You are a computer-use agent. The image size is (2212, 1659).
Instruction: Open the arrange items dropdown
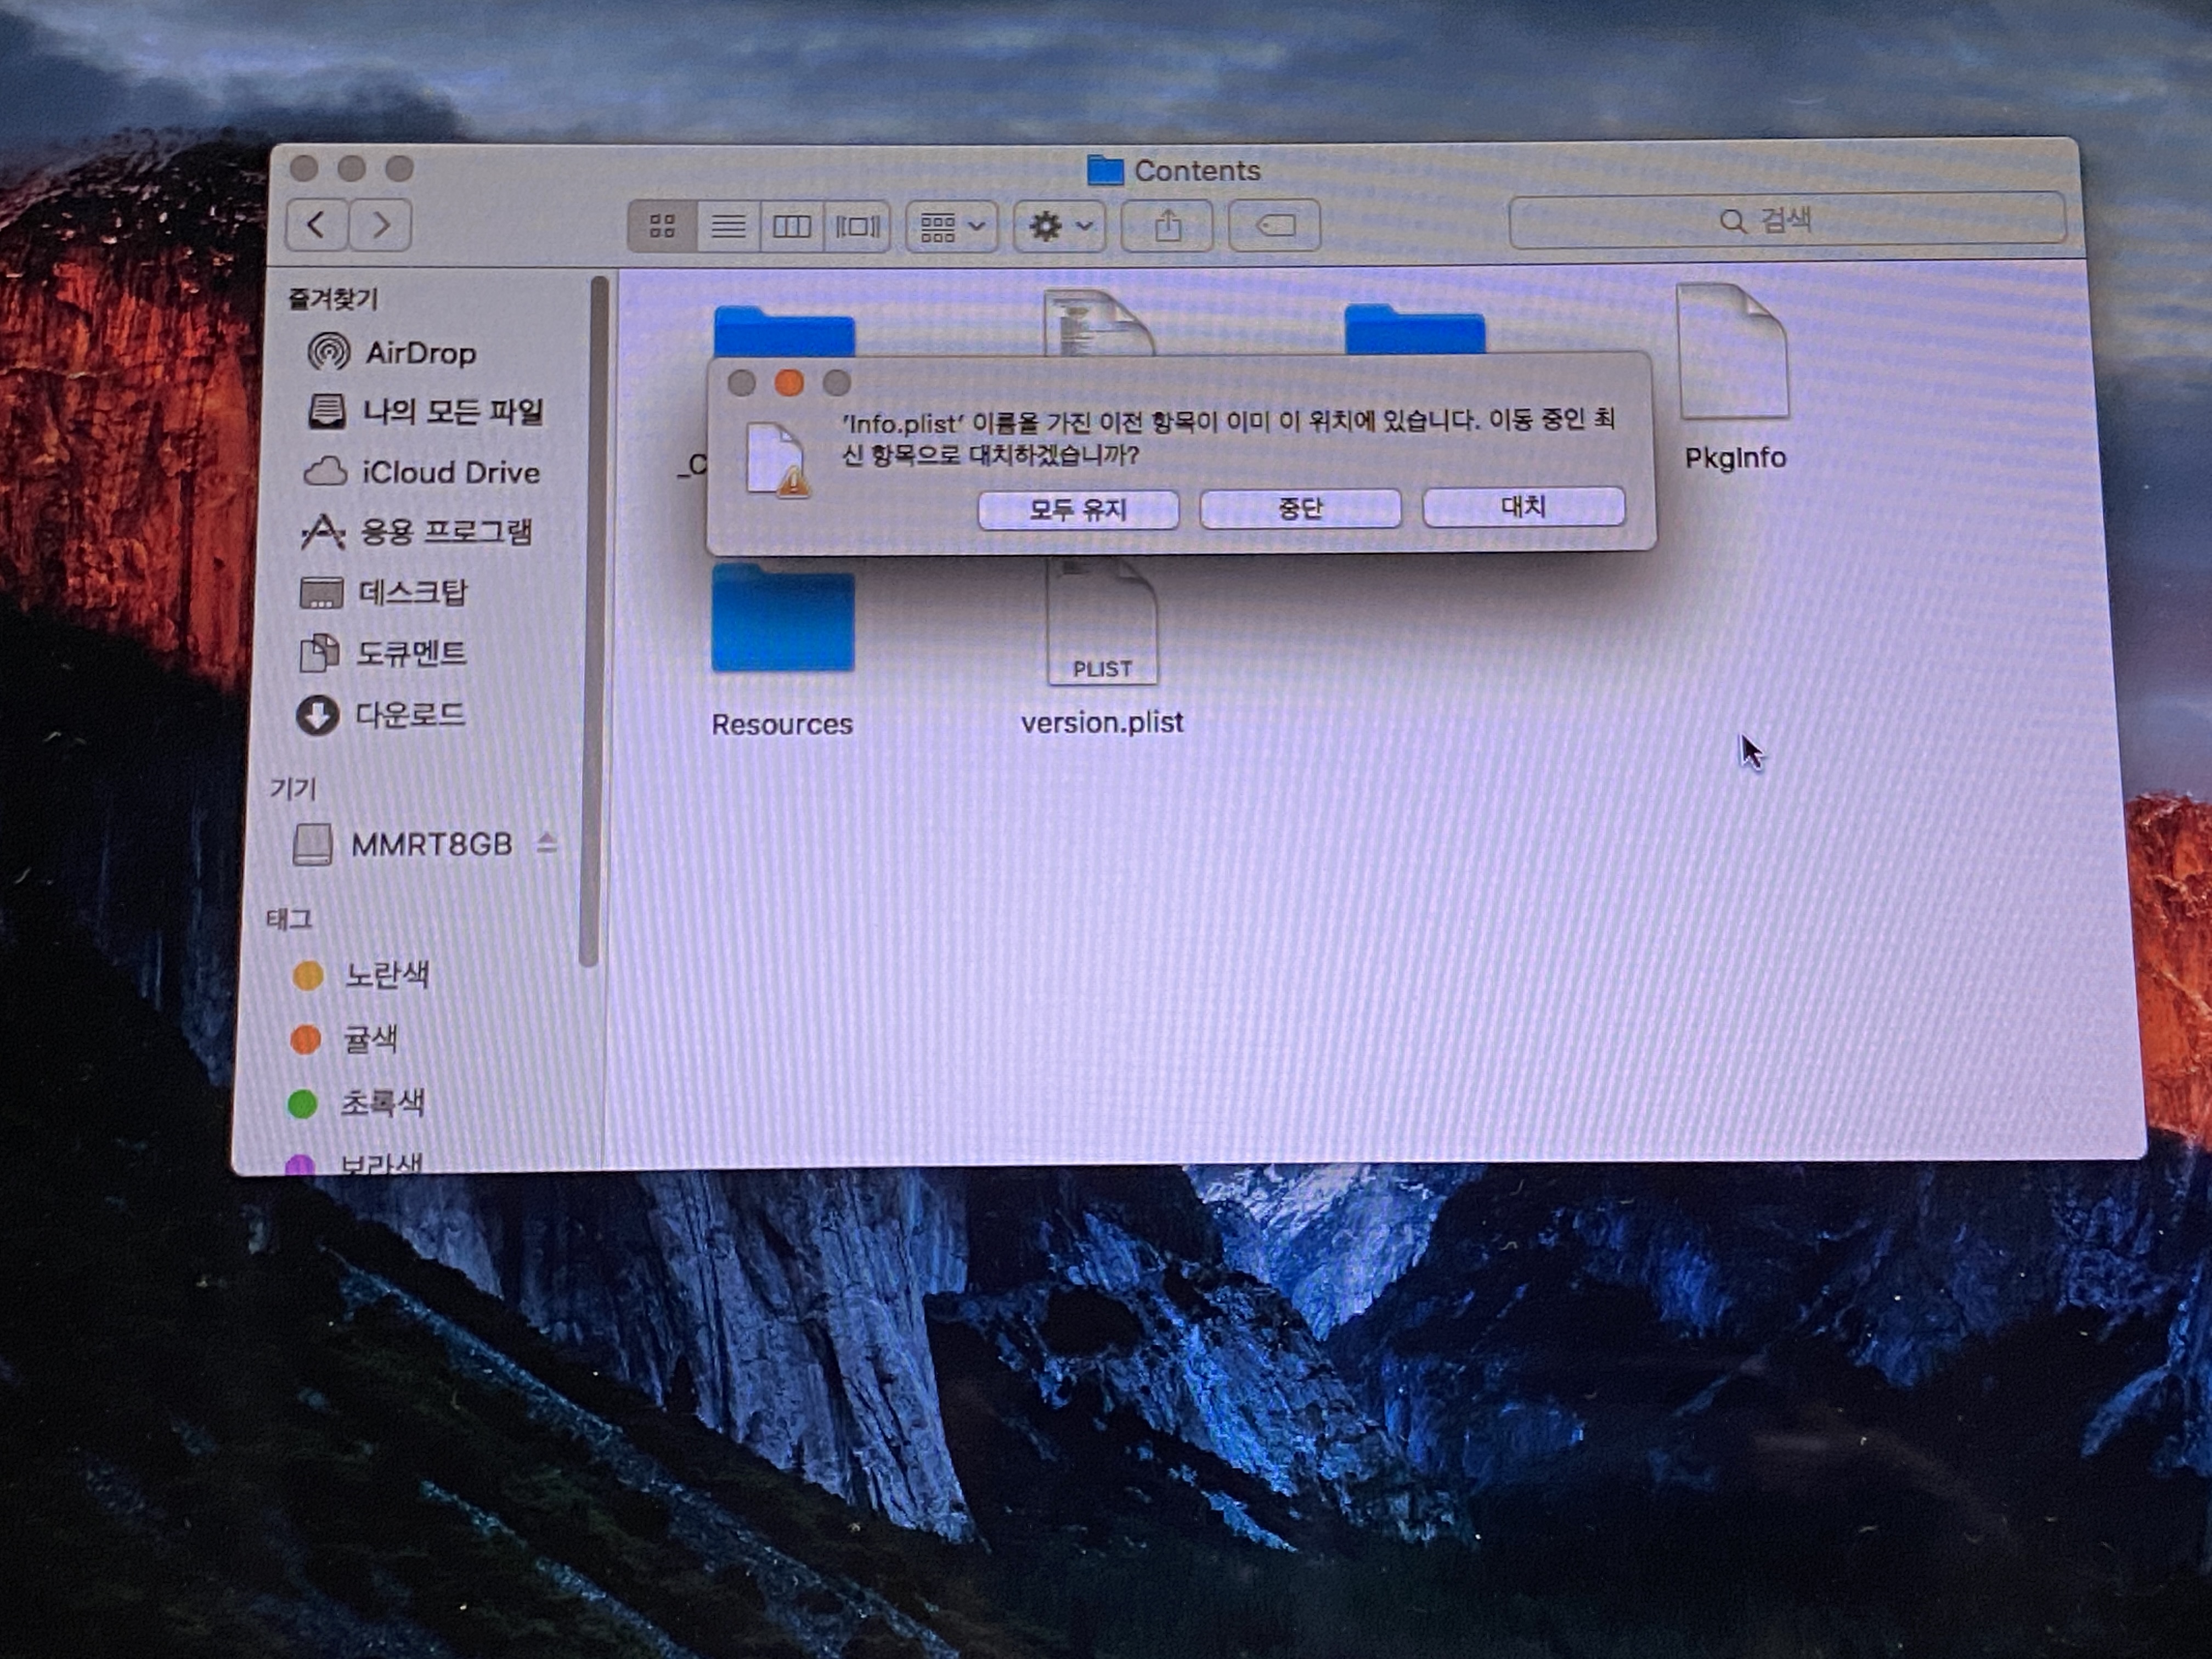[951, 227]
